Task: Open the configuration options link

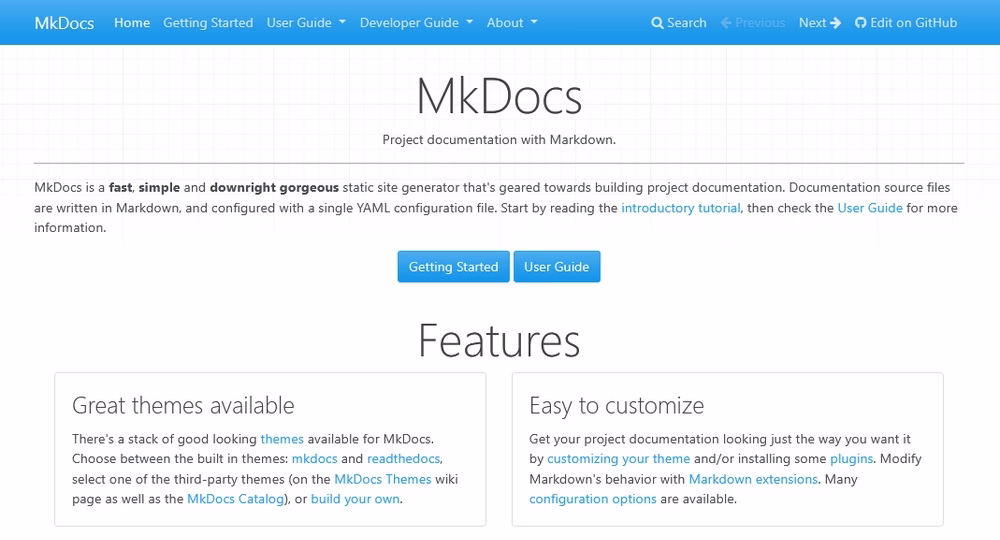Action: coord(592,499)
